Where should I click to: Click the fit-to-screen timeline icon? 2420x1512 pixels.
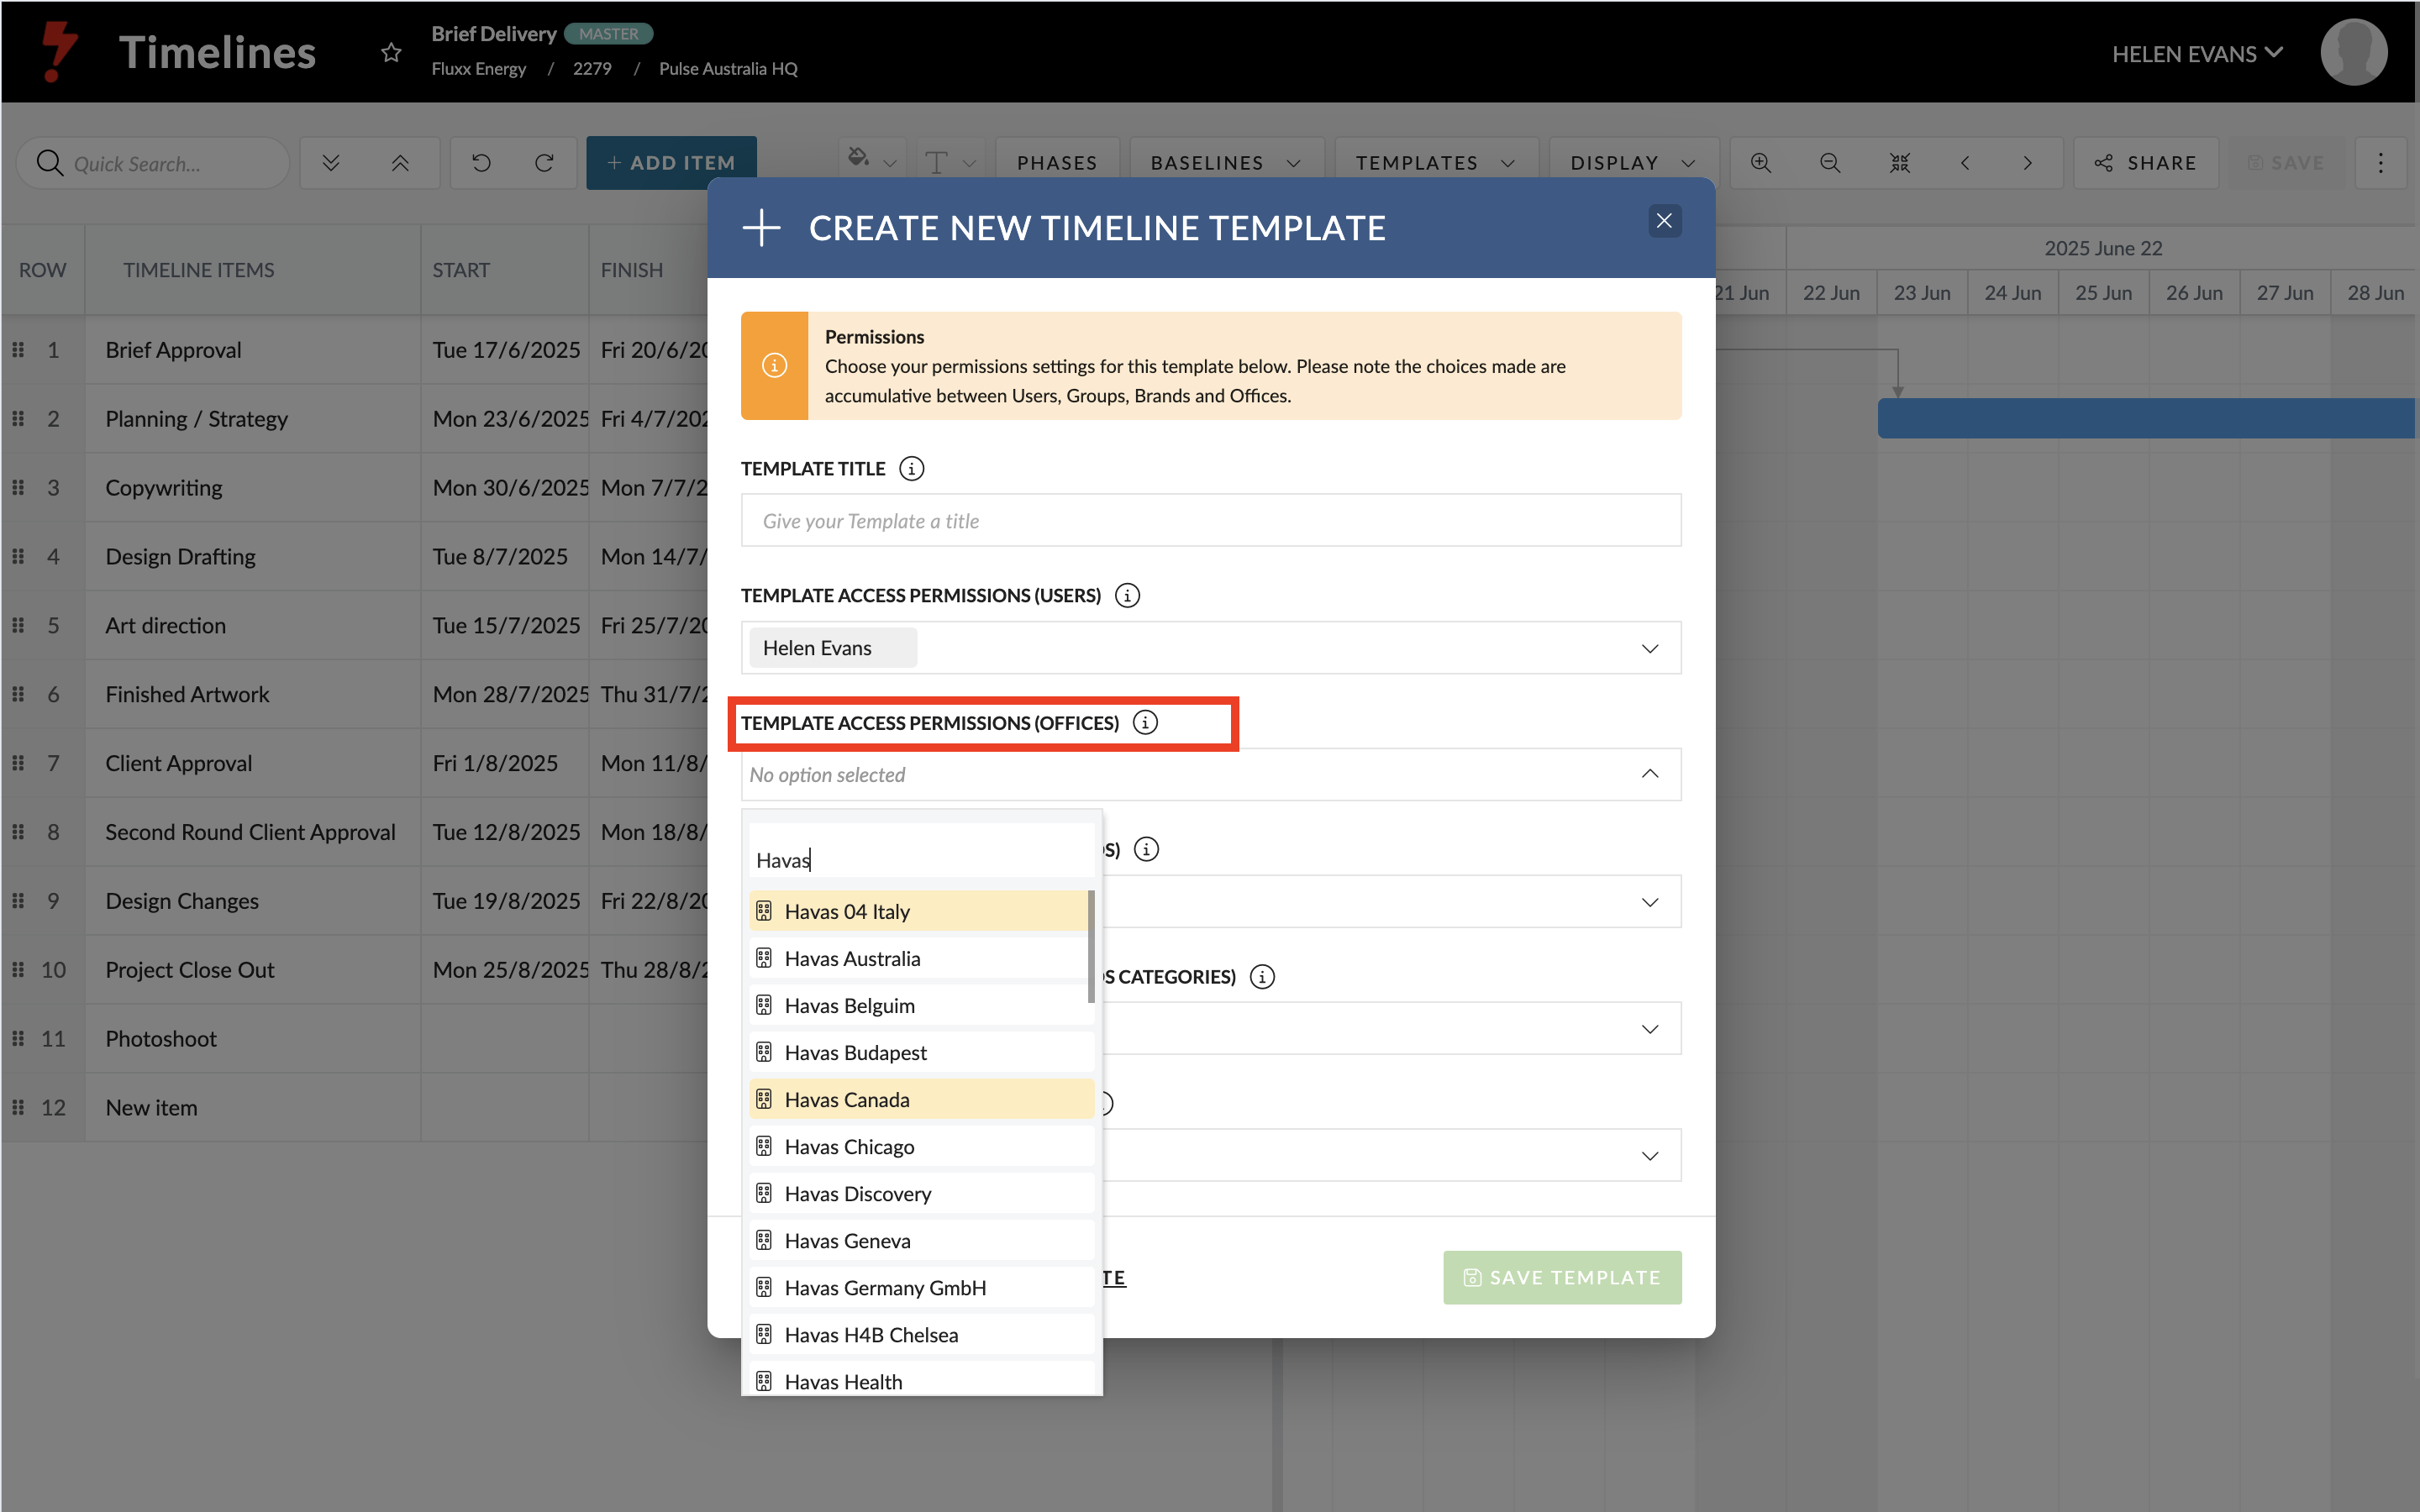[x=1900, y=162]
